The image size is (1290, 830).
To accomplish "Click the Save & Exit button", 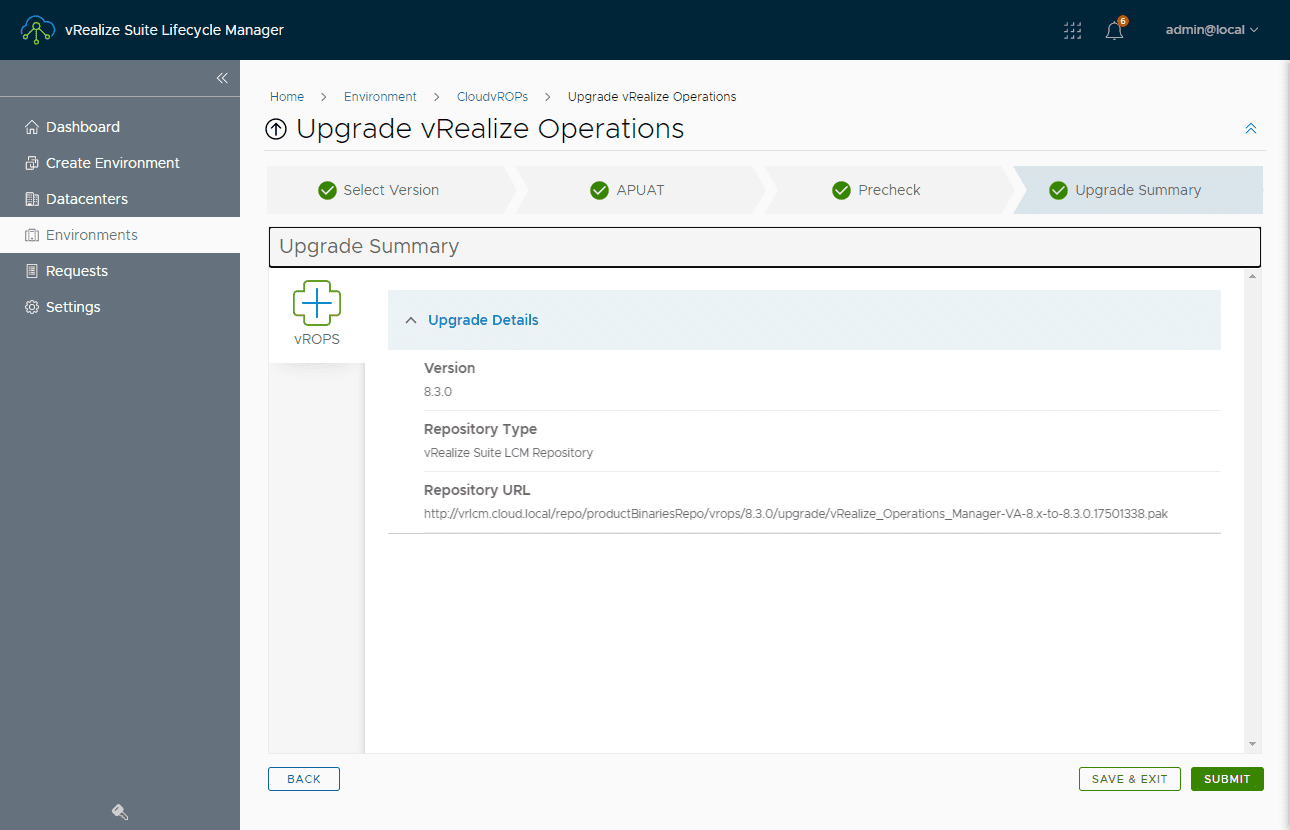I will (1129, 779).
